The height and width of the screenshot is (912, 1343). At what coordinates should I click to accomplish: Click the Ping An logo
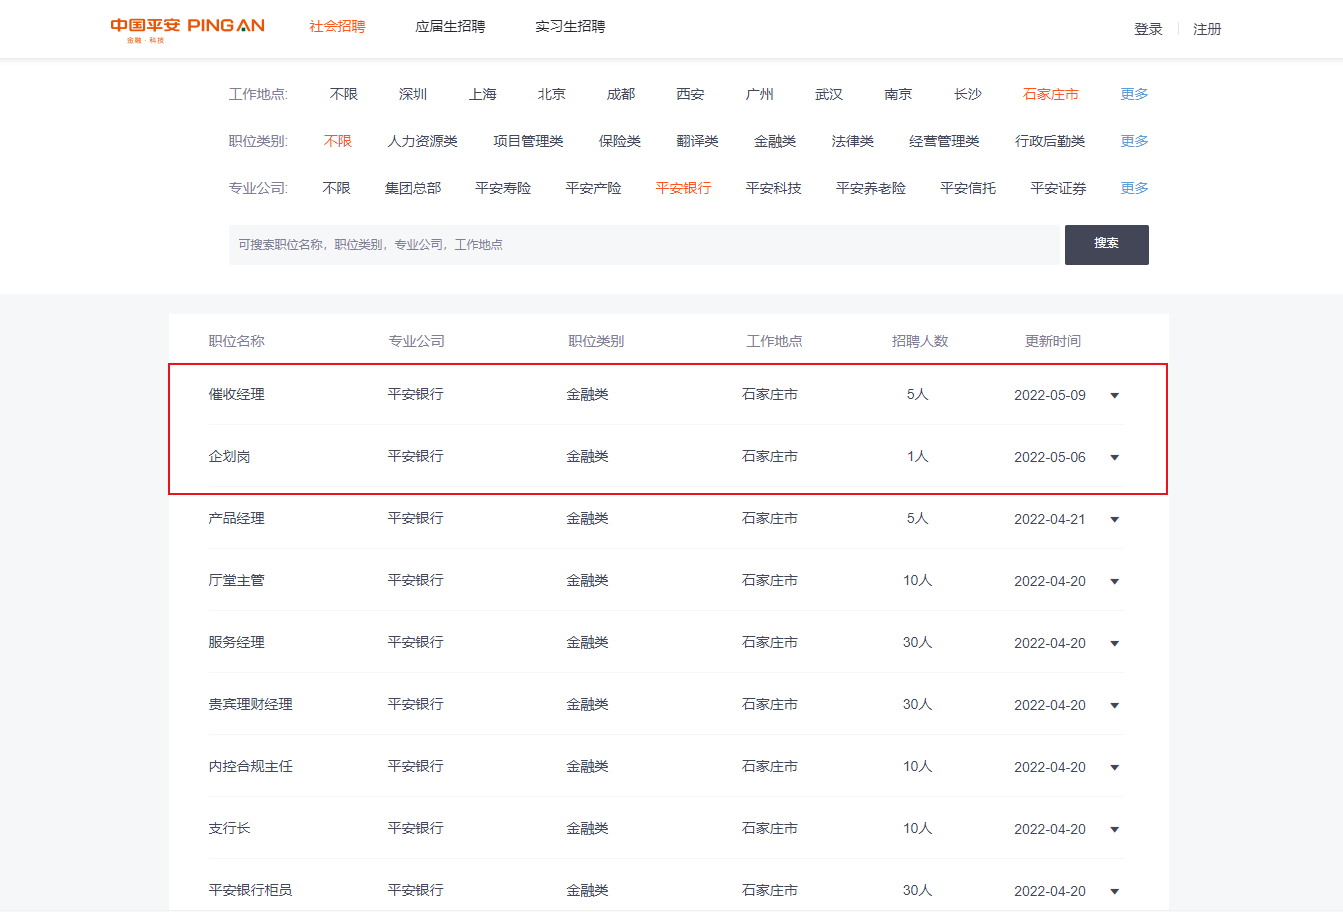click(187, 29)
